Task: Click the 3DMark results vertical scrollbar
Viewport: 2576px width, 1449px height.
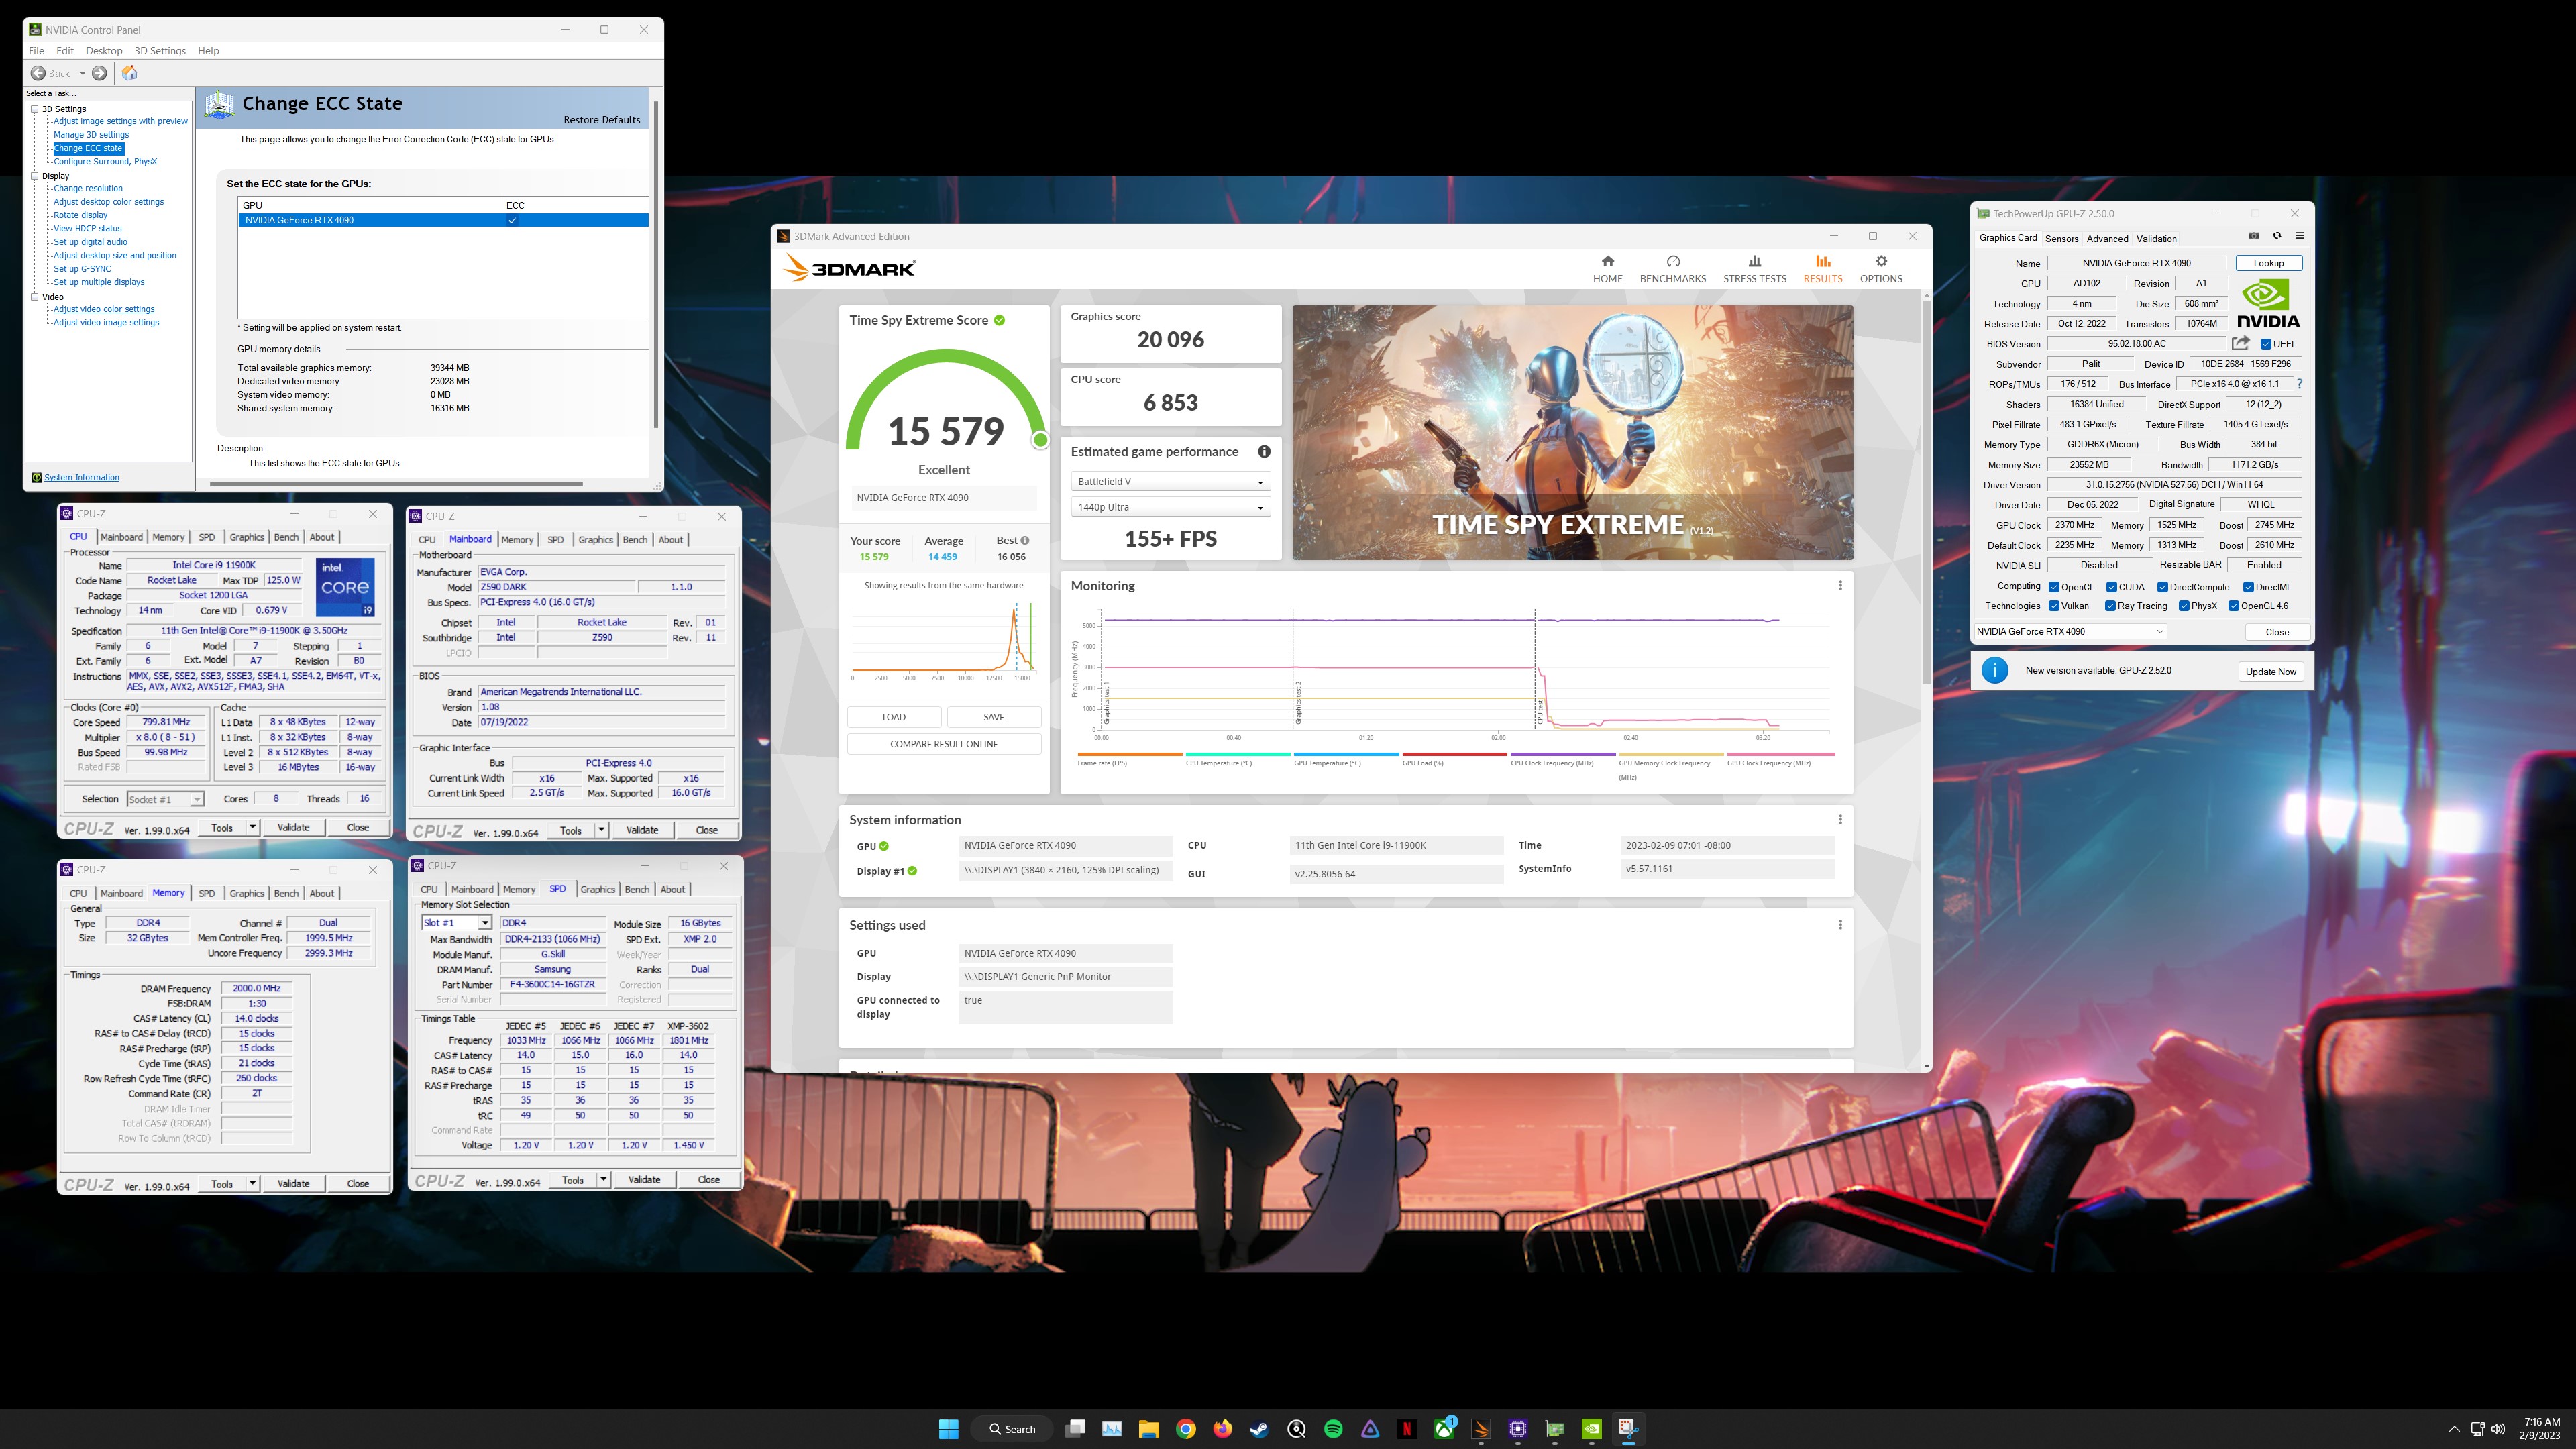Action: (1926, 493)
